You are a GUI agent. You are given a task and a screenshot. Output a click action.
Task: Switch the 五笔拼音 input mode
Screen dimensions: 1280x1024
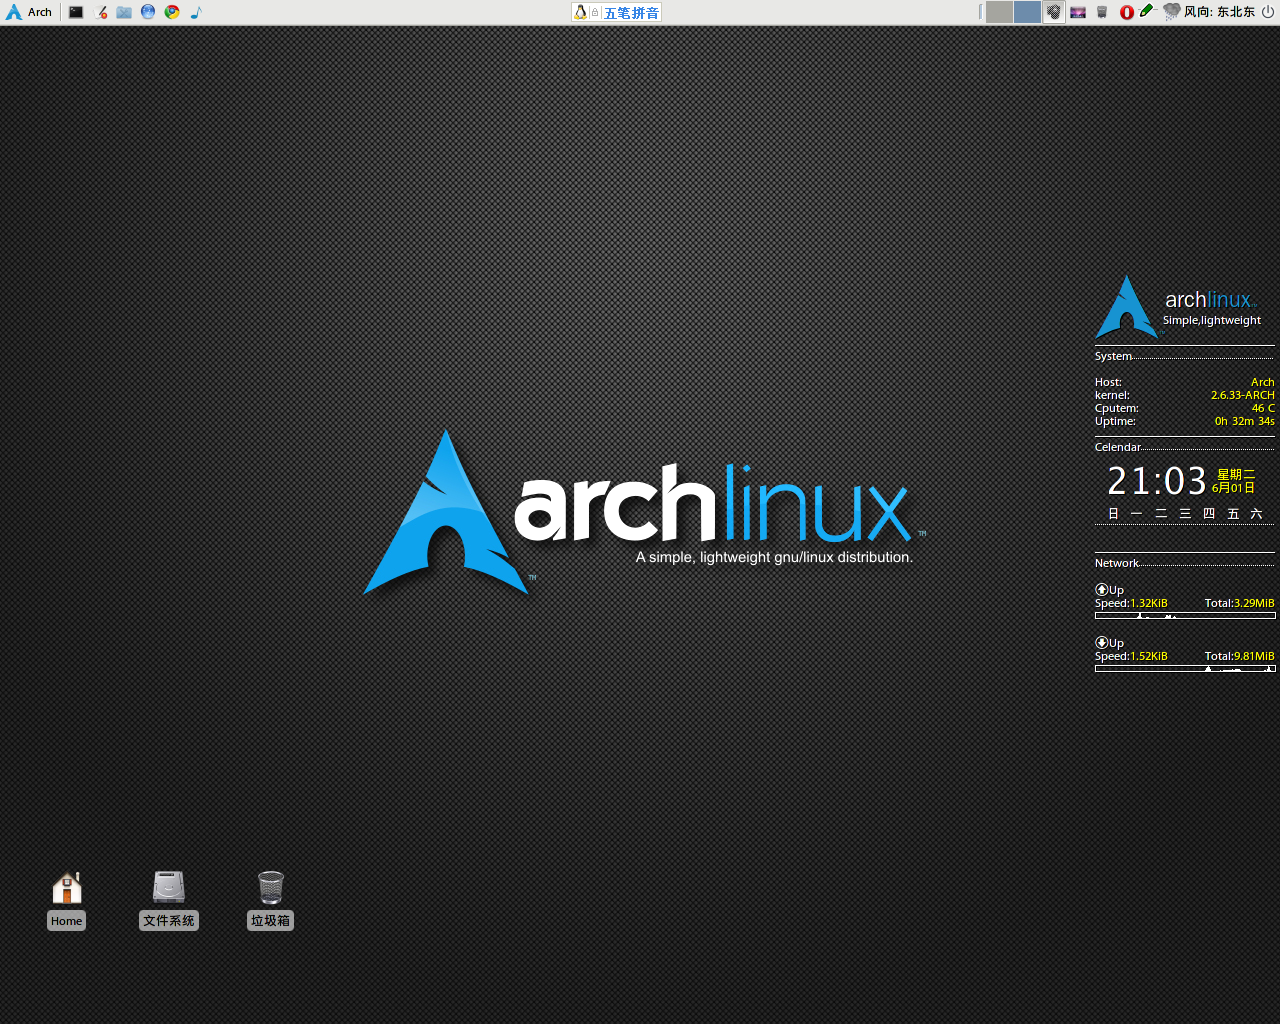(x=631, y=13)
